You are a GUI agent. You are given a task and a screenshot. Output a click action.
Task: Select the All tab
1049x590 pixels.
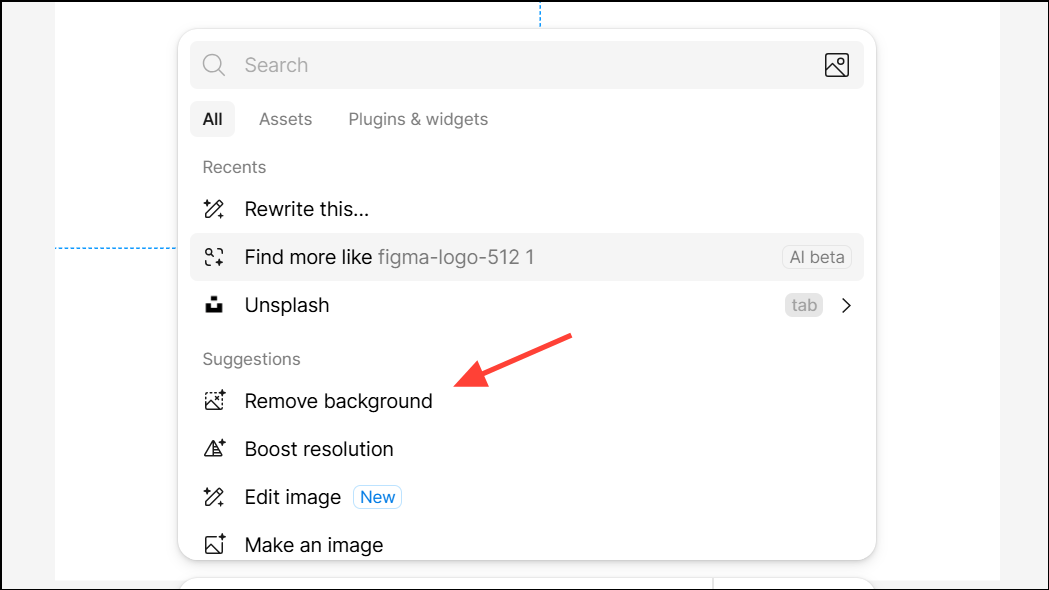(212, 119)
